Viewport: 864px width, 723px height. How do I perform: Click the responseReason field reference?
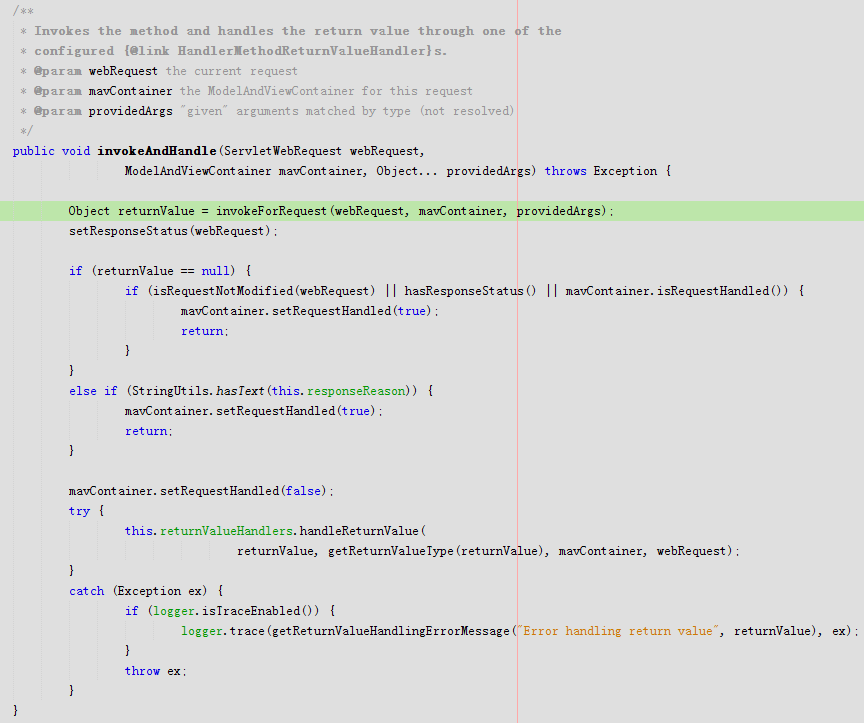(356, 391)
